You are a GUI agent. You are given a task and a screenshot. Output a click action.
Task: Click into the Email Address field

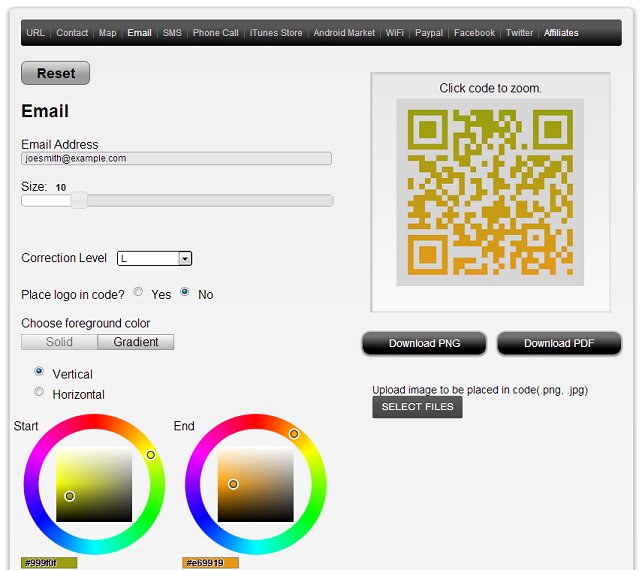tap(176, 158)
